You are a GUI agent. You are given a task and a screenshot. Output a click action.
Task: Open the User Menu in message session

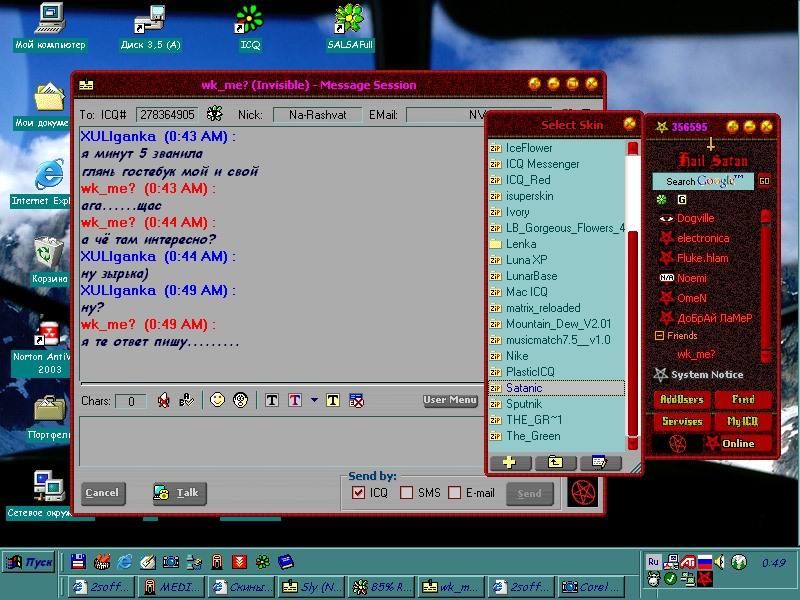coord(450,400)
